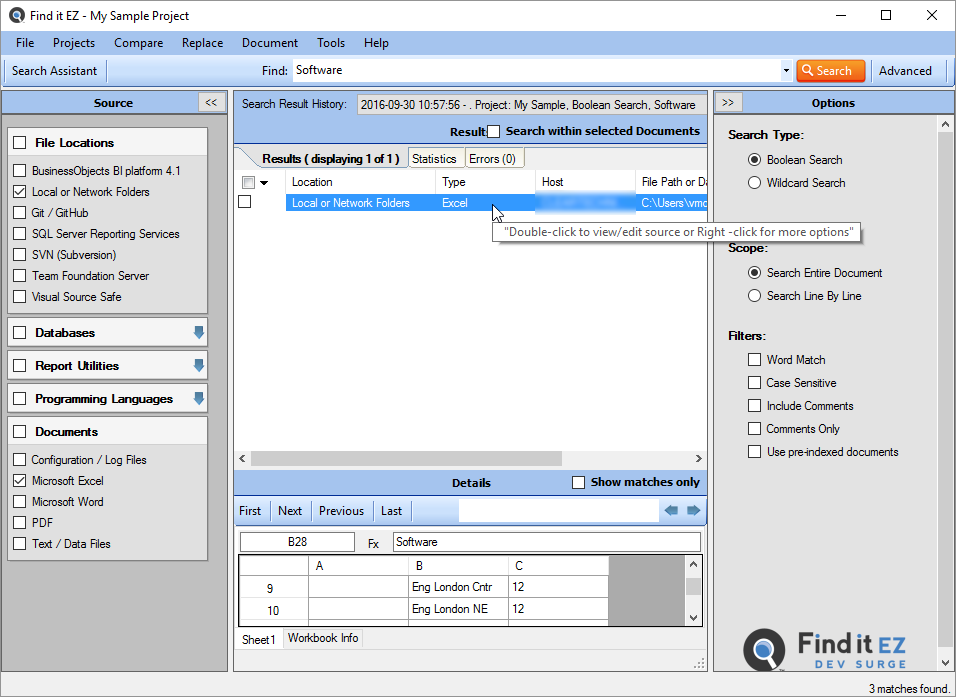Screen dimensions: 956x697
Task: Uncheck Microsoft Excel document type
Action: coord(20,481)
